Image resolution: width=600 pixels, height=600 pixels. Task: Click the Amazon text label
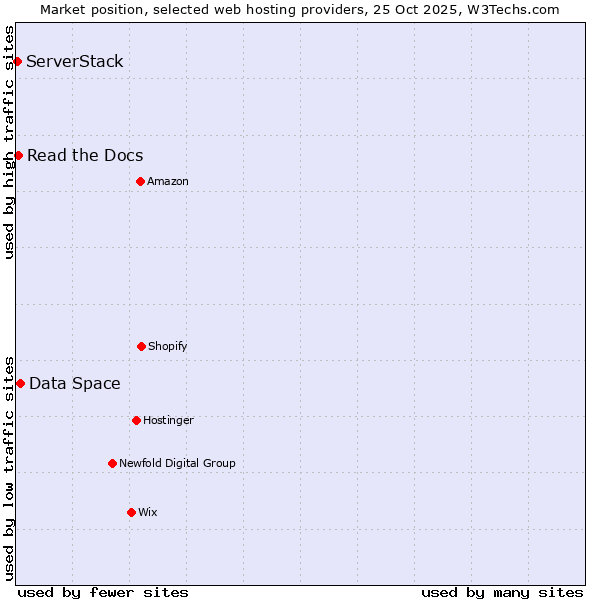(168, 181)
